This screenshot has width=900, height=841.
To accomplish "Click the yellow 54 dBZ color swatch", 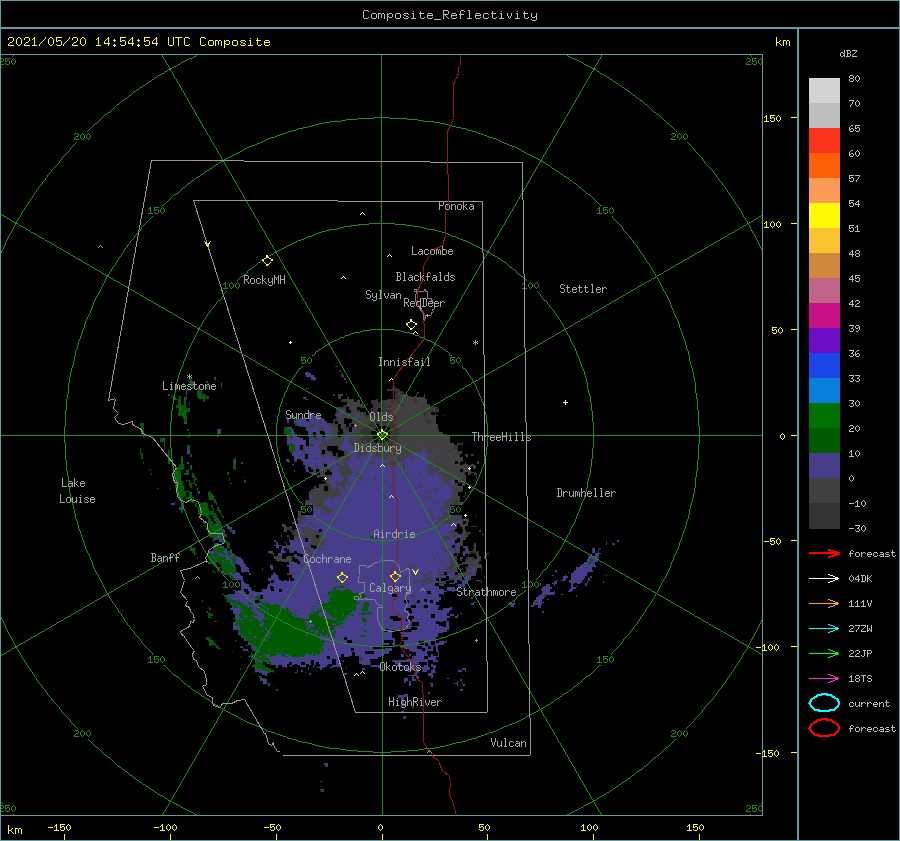I will [824, 216].
